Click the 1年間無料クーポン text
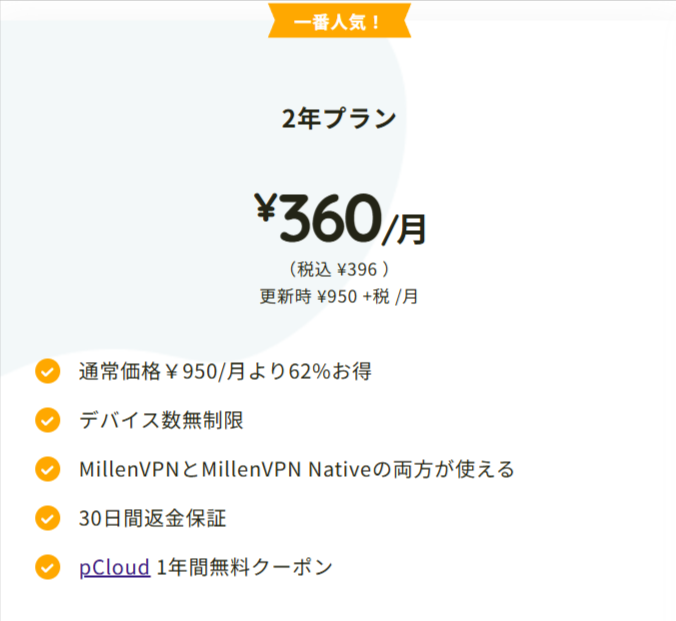Viewport: 676px width, 621px height. point(244,568)
